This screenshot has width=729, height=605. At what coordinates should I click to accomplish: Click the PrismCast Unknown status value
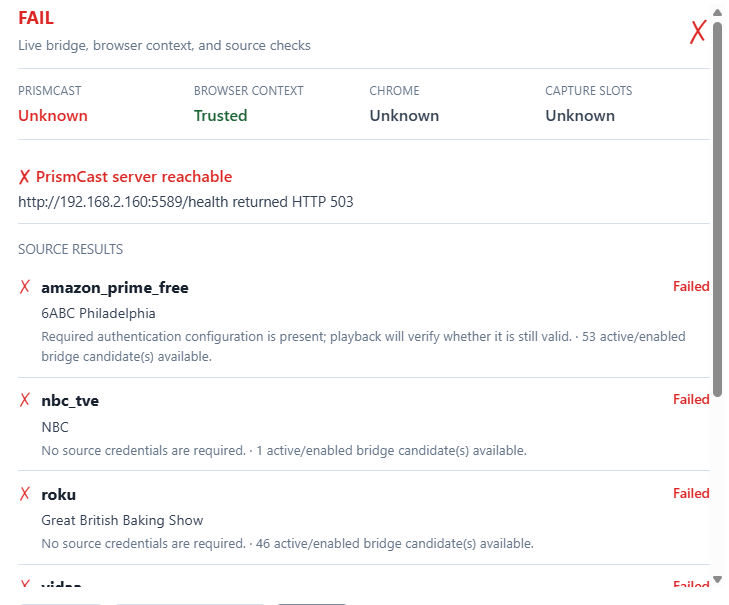click(x=53, y=115)
